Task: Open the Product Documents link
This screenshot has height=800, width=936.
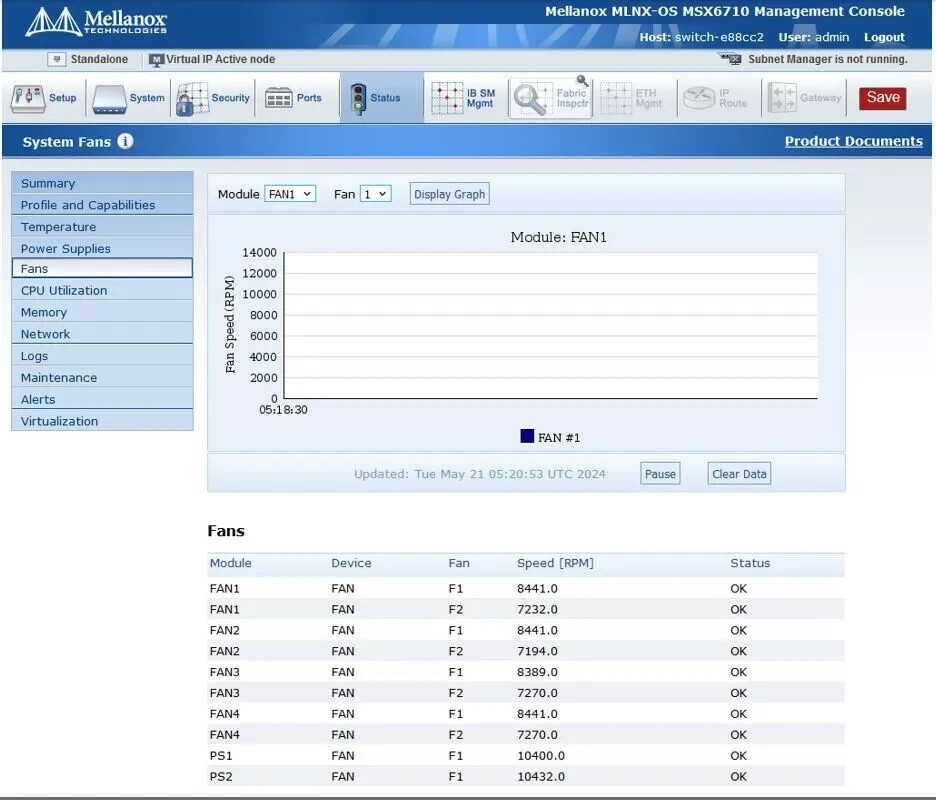Action: [x=854, y=141]
